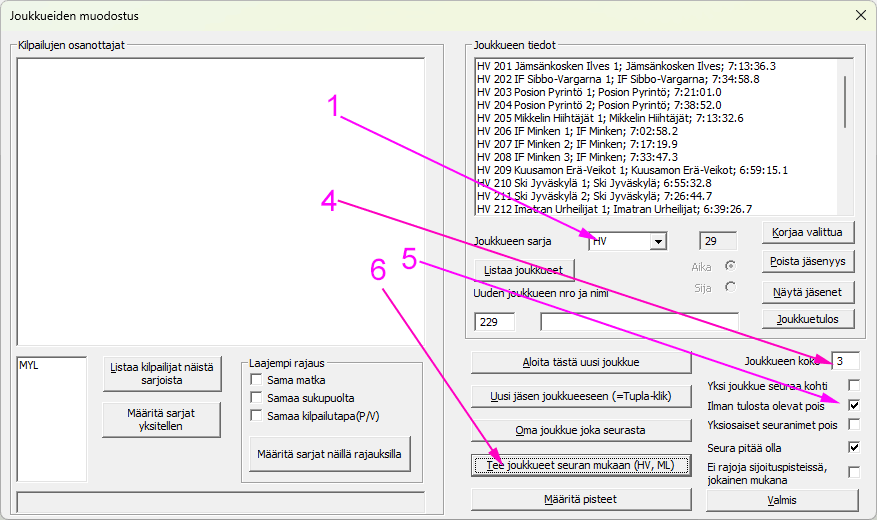Select the Sija radio button
Screen dimensions: 877x520
coord(730,287)
